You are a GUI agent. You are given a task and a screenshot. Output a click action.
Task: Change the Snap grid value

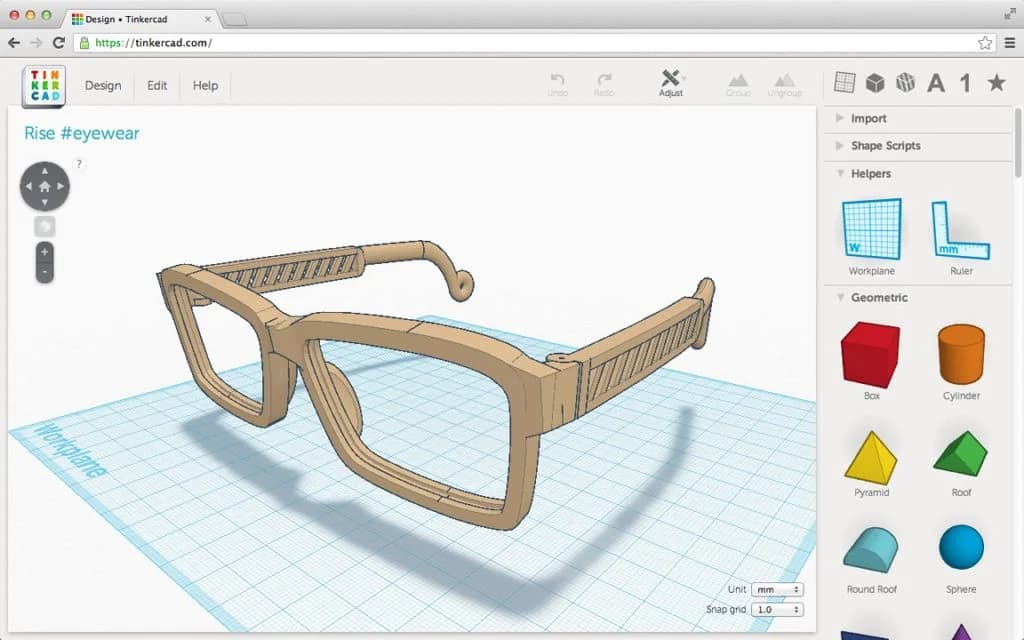point(777,608)
